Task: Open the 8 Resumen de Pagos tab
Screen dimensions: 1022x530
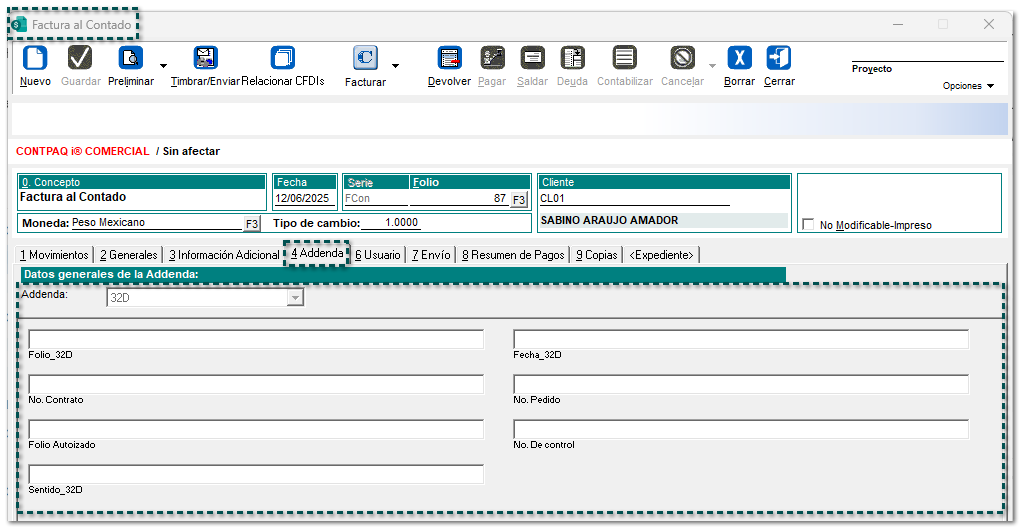Action: 513,255
